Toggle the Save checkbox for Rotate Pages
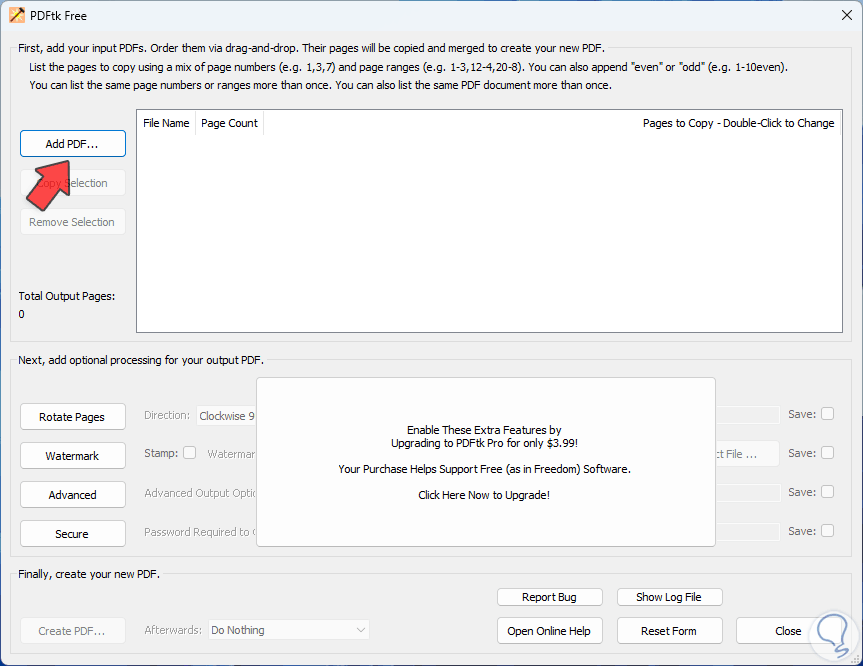Image resolution: width=863 pixels, height=666 pixels. coord(827,414)
